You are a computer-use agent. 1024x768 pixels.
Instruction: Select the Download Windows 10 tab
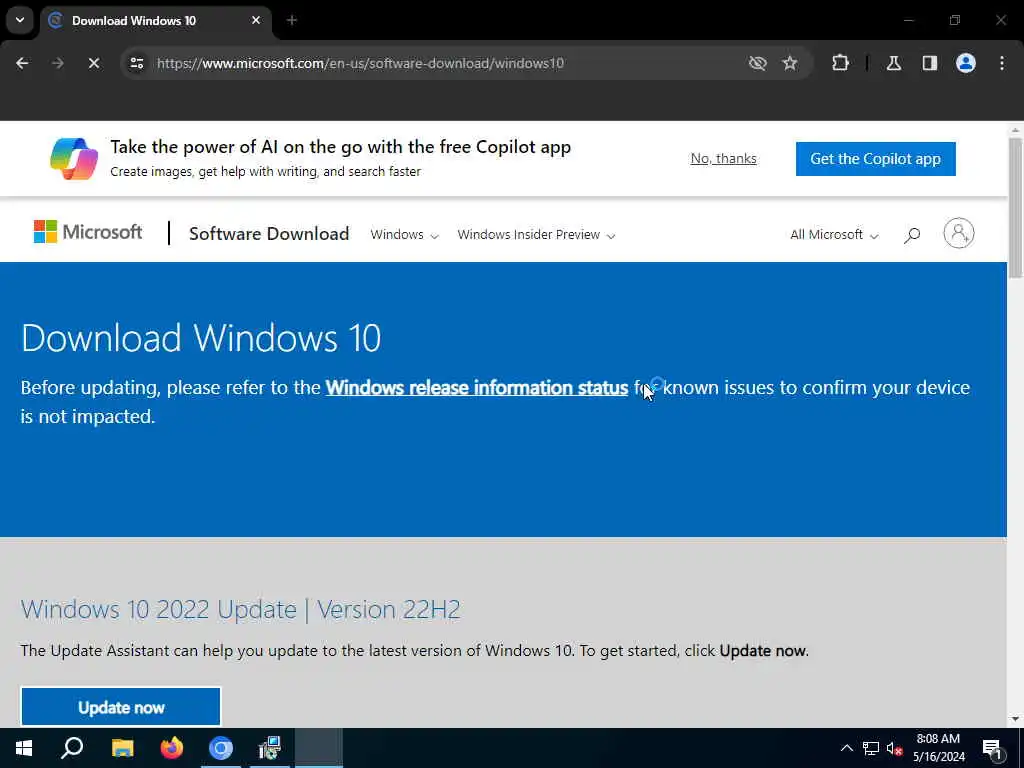pos(155,21)
